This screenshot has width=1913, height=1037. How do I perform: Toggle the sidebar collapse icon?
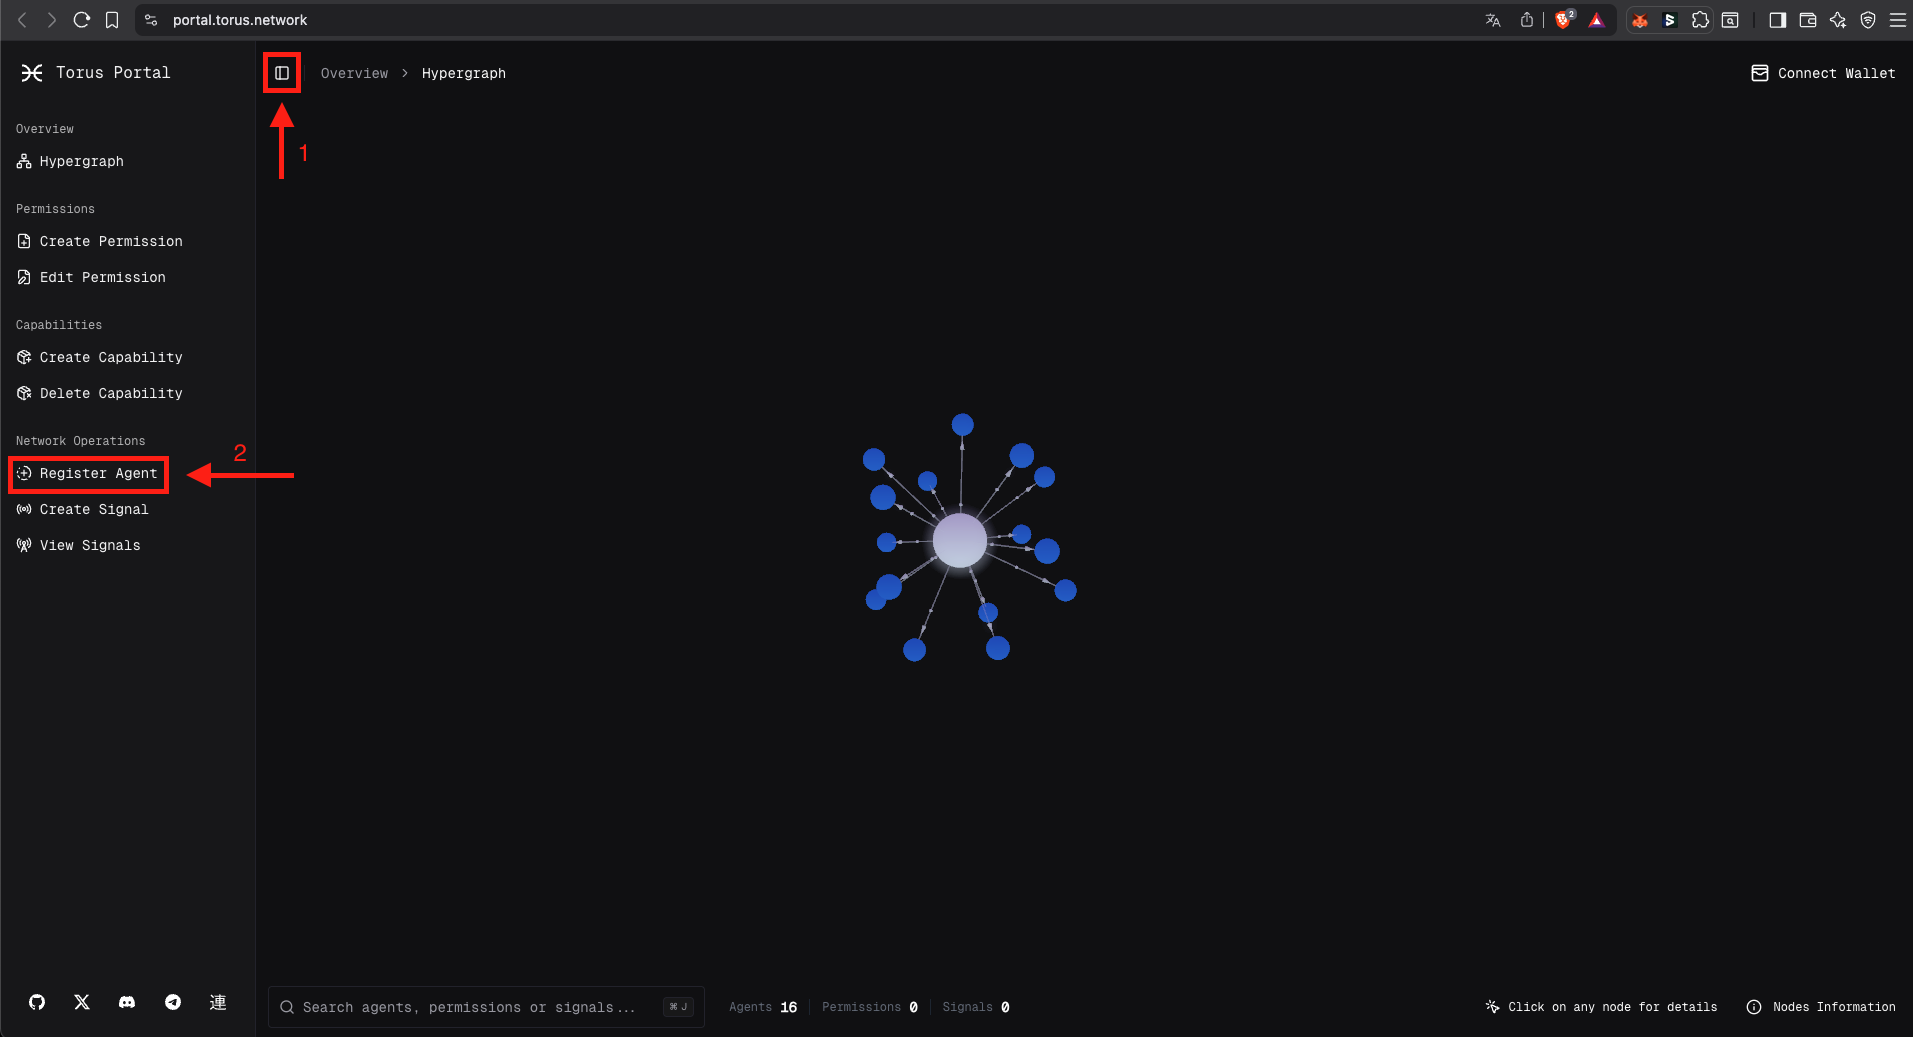pos(282,73)
